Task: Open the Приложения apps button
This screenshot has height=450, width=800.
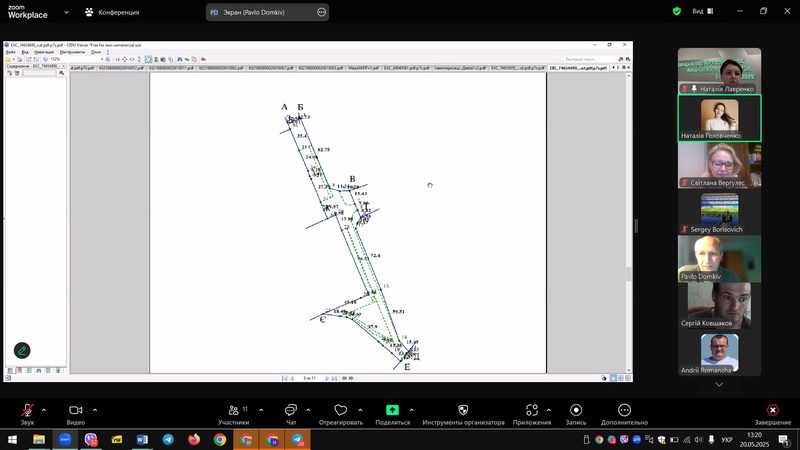Action: 532,414
